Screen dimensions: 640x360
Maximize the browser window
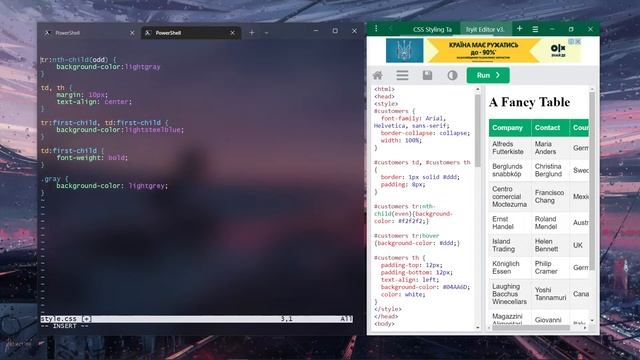pyautogui.click(x=571, y=29)
